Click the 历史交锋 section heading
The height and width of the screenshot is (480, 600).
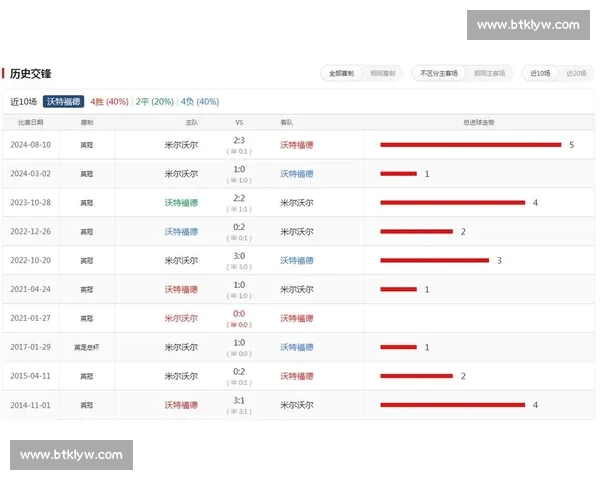point(30,73)
